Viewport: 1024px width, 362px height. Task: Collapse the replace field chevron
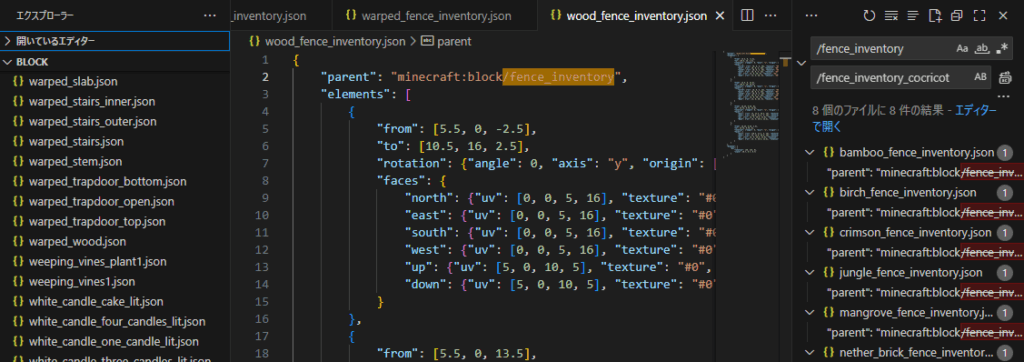(801, 63)
